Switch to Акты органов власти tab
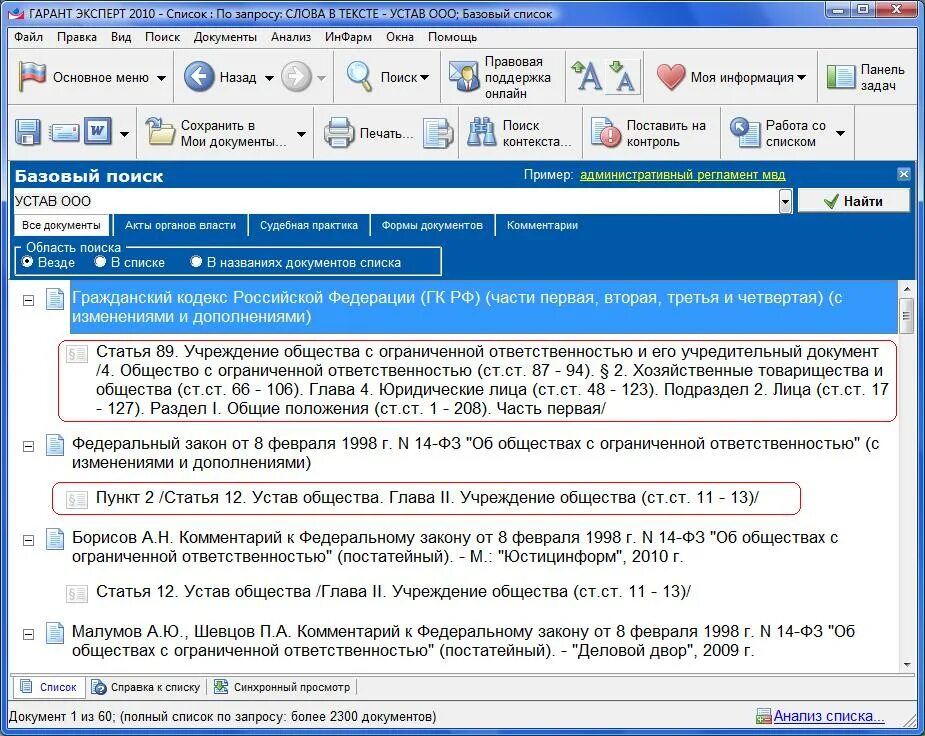Image resolution: width=925 pixels, height=736 pixels. pyautogui.click(x=181, y=225)
